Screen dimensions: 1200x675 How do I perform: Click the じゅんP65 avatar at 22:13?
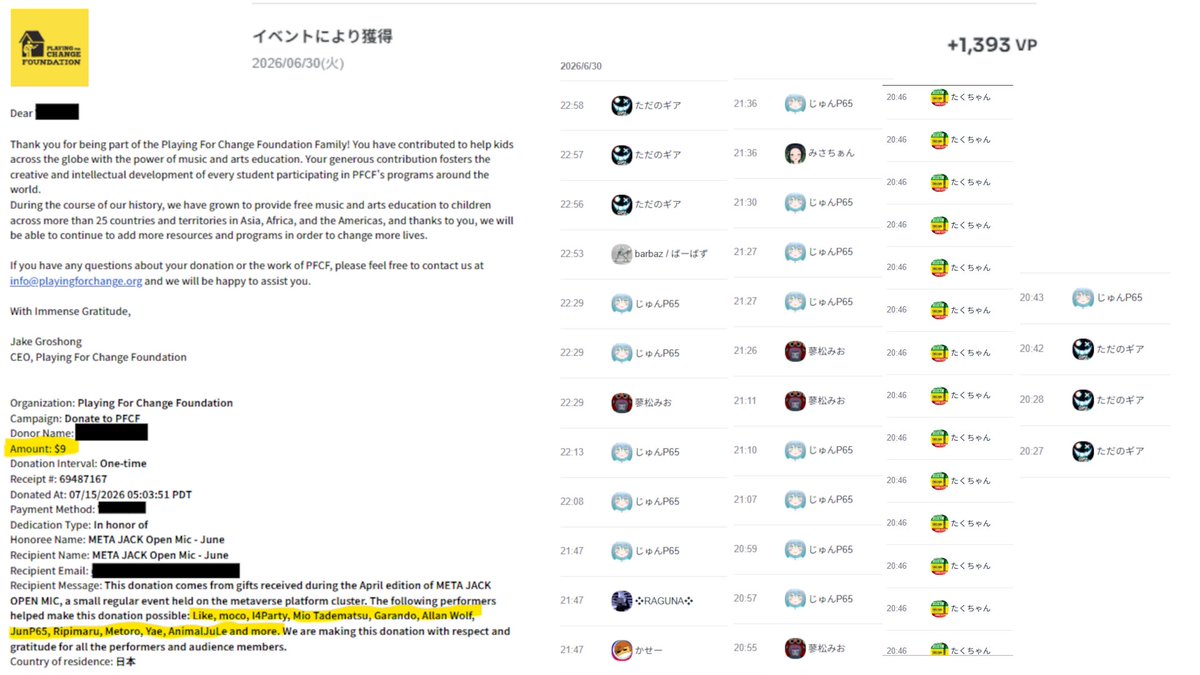tap(621, 452)
